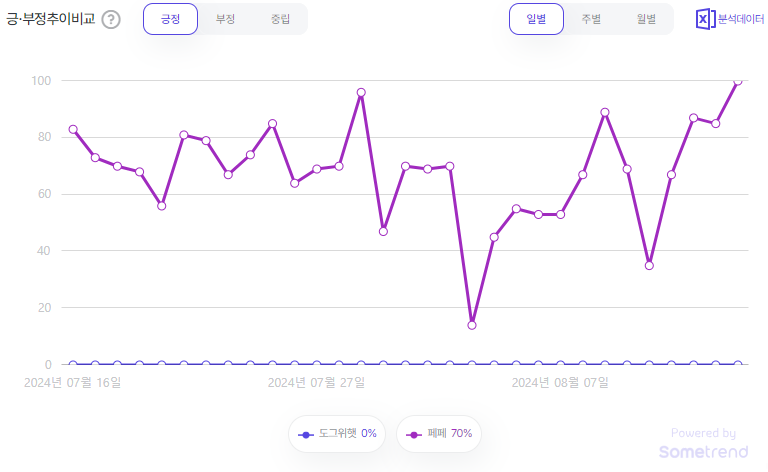
Task: Switch to 주별 weekly view
Action: (x=591, y=19)
